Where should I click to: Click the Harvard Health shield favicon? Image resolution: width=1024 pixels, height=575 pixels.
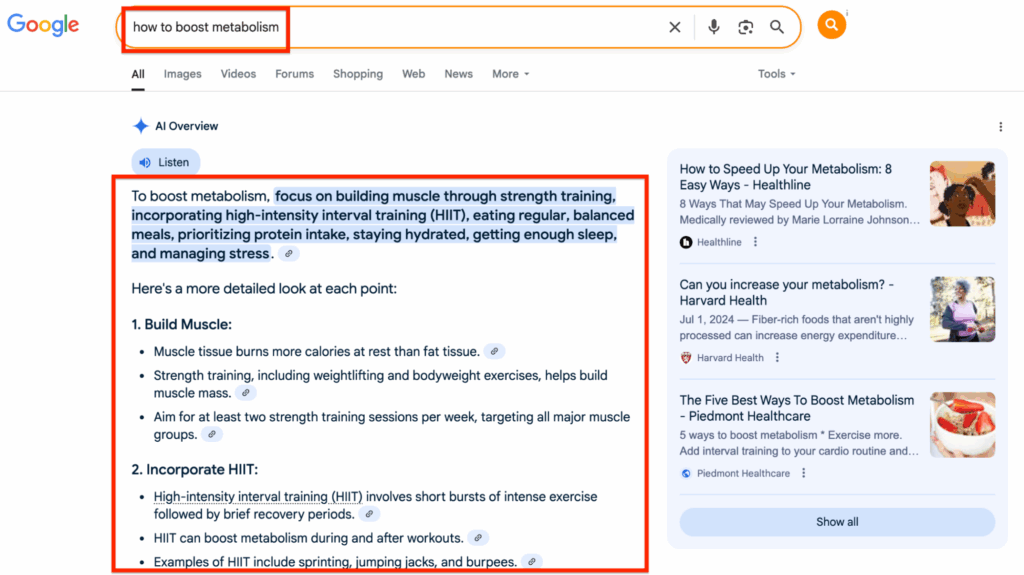coord(686,358)
